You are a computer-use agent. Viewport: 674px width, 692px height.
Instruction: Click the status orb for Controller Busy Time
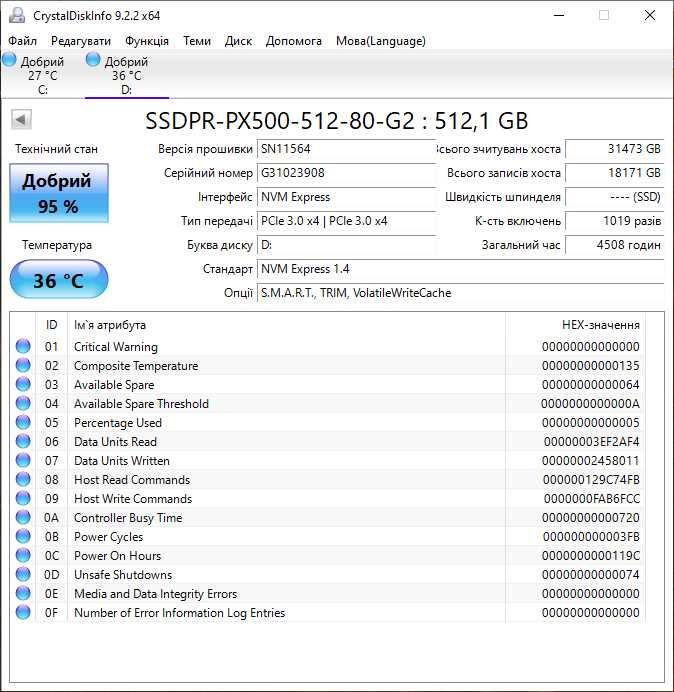click(23, 517)
